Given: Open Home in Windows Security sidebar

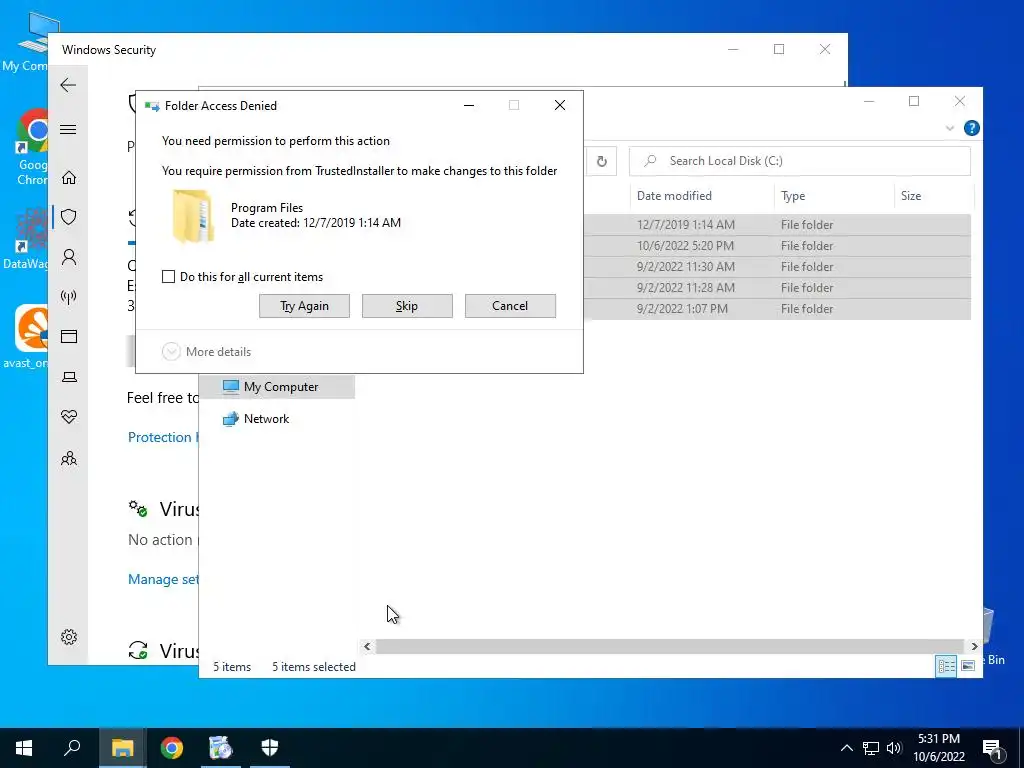Looking at the screenshot, I should pos(69,178).
